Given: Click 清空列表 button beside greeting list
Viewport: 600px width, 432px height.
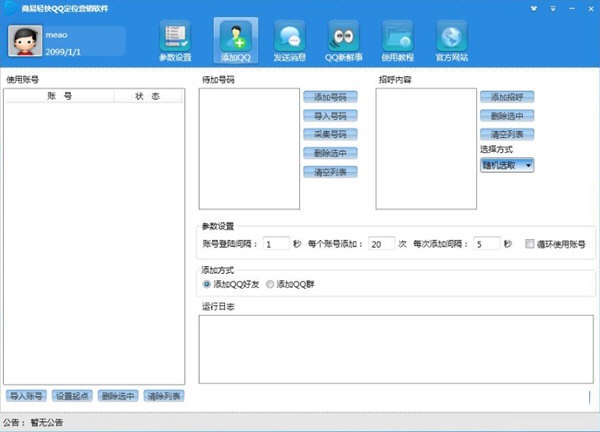Looking at the screenshot, I should click(x=507, y=134).
